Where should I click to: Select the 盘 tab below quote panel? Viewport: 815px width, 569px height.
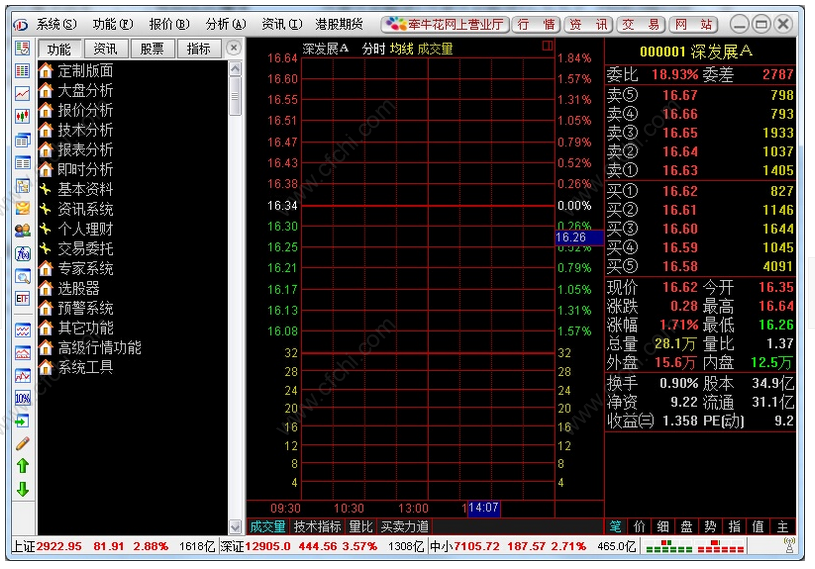pyautogui.click(x=687, y=526)
